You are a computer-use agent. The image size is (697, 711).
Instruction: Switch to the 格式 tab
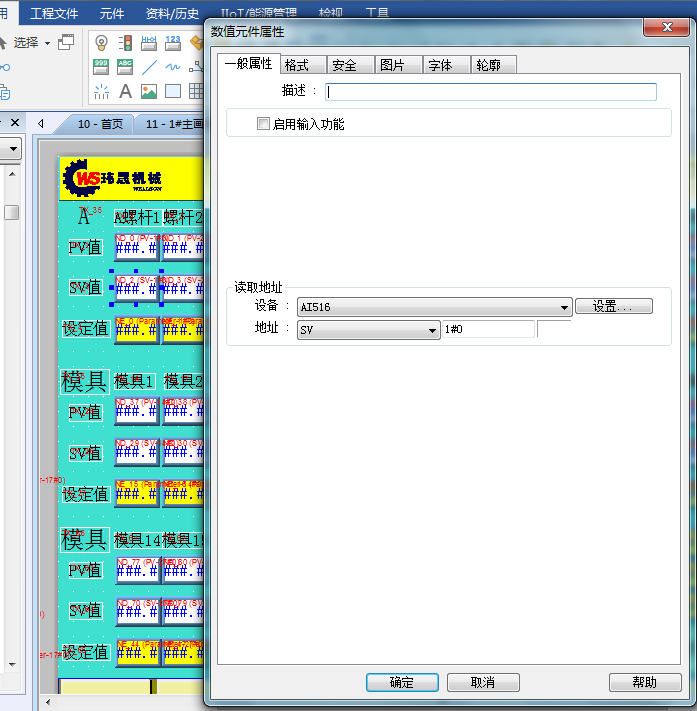[x=296, y=65]
